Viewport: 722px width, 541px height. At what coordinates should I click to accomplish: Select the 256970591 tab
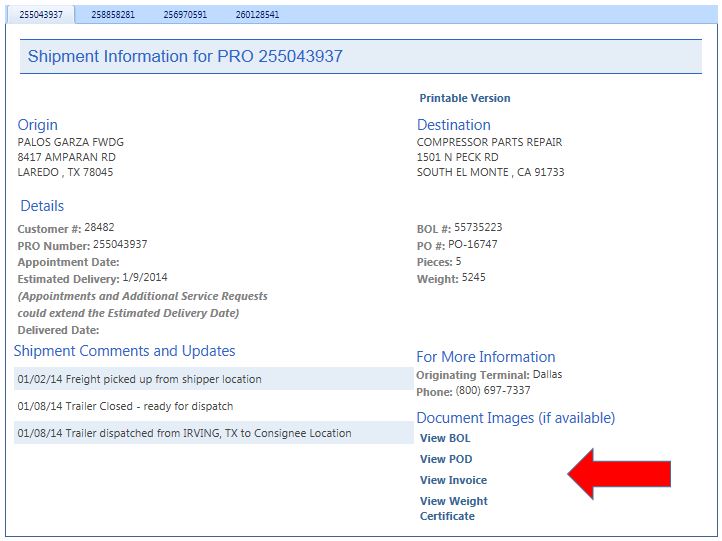coord(185,15)
